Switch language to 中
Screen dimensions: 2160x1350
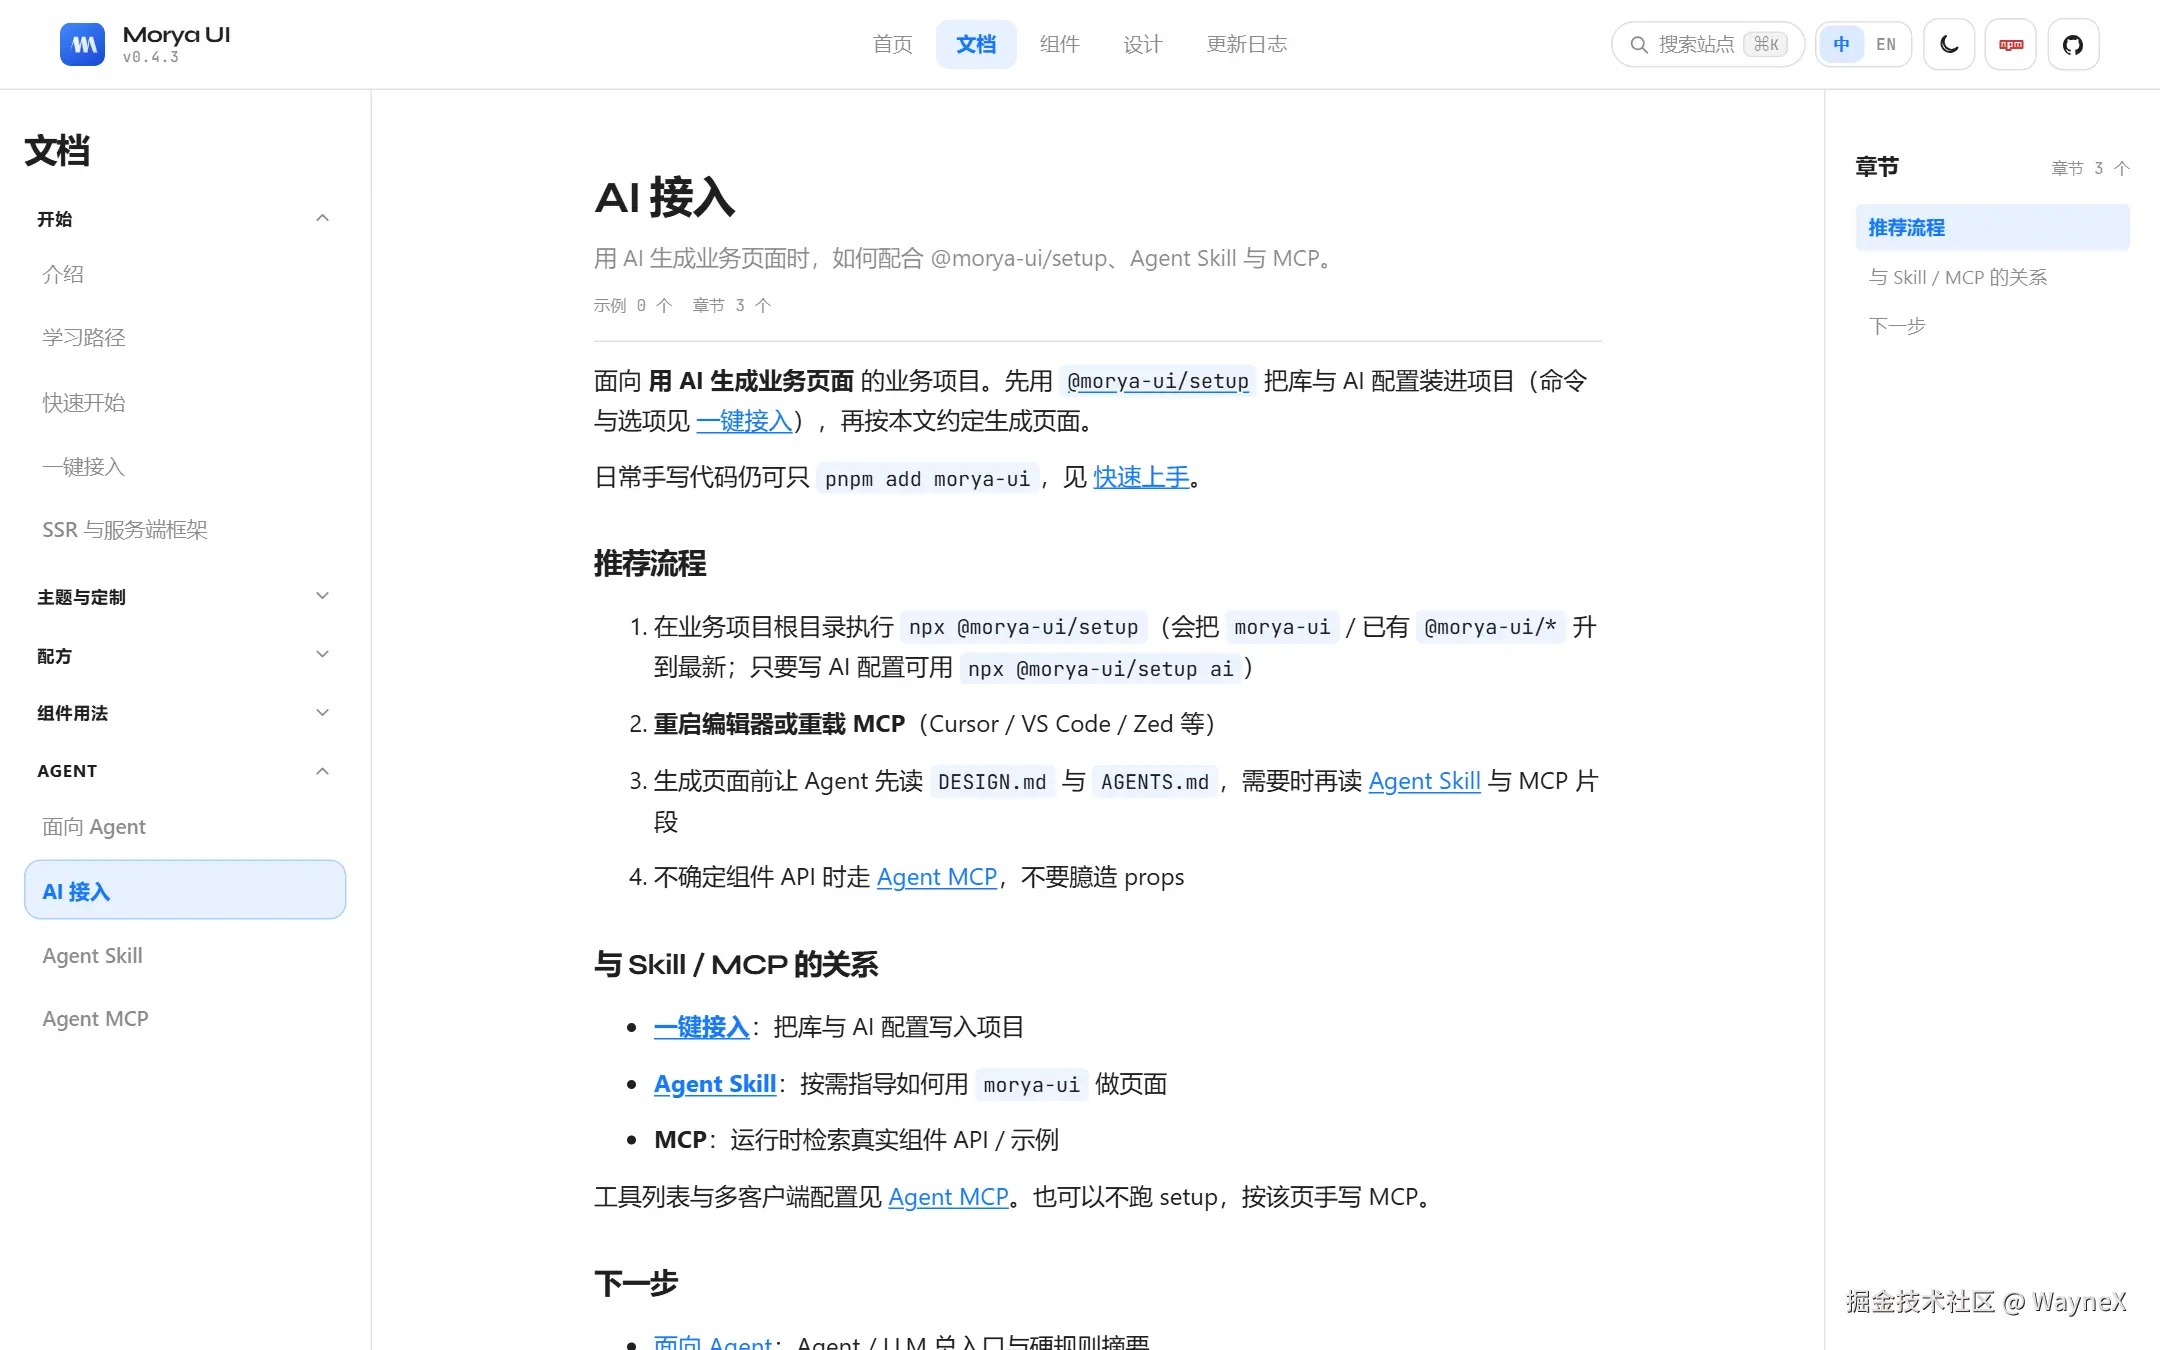click(x=1841, y=44)
